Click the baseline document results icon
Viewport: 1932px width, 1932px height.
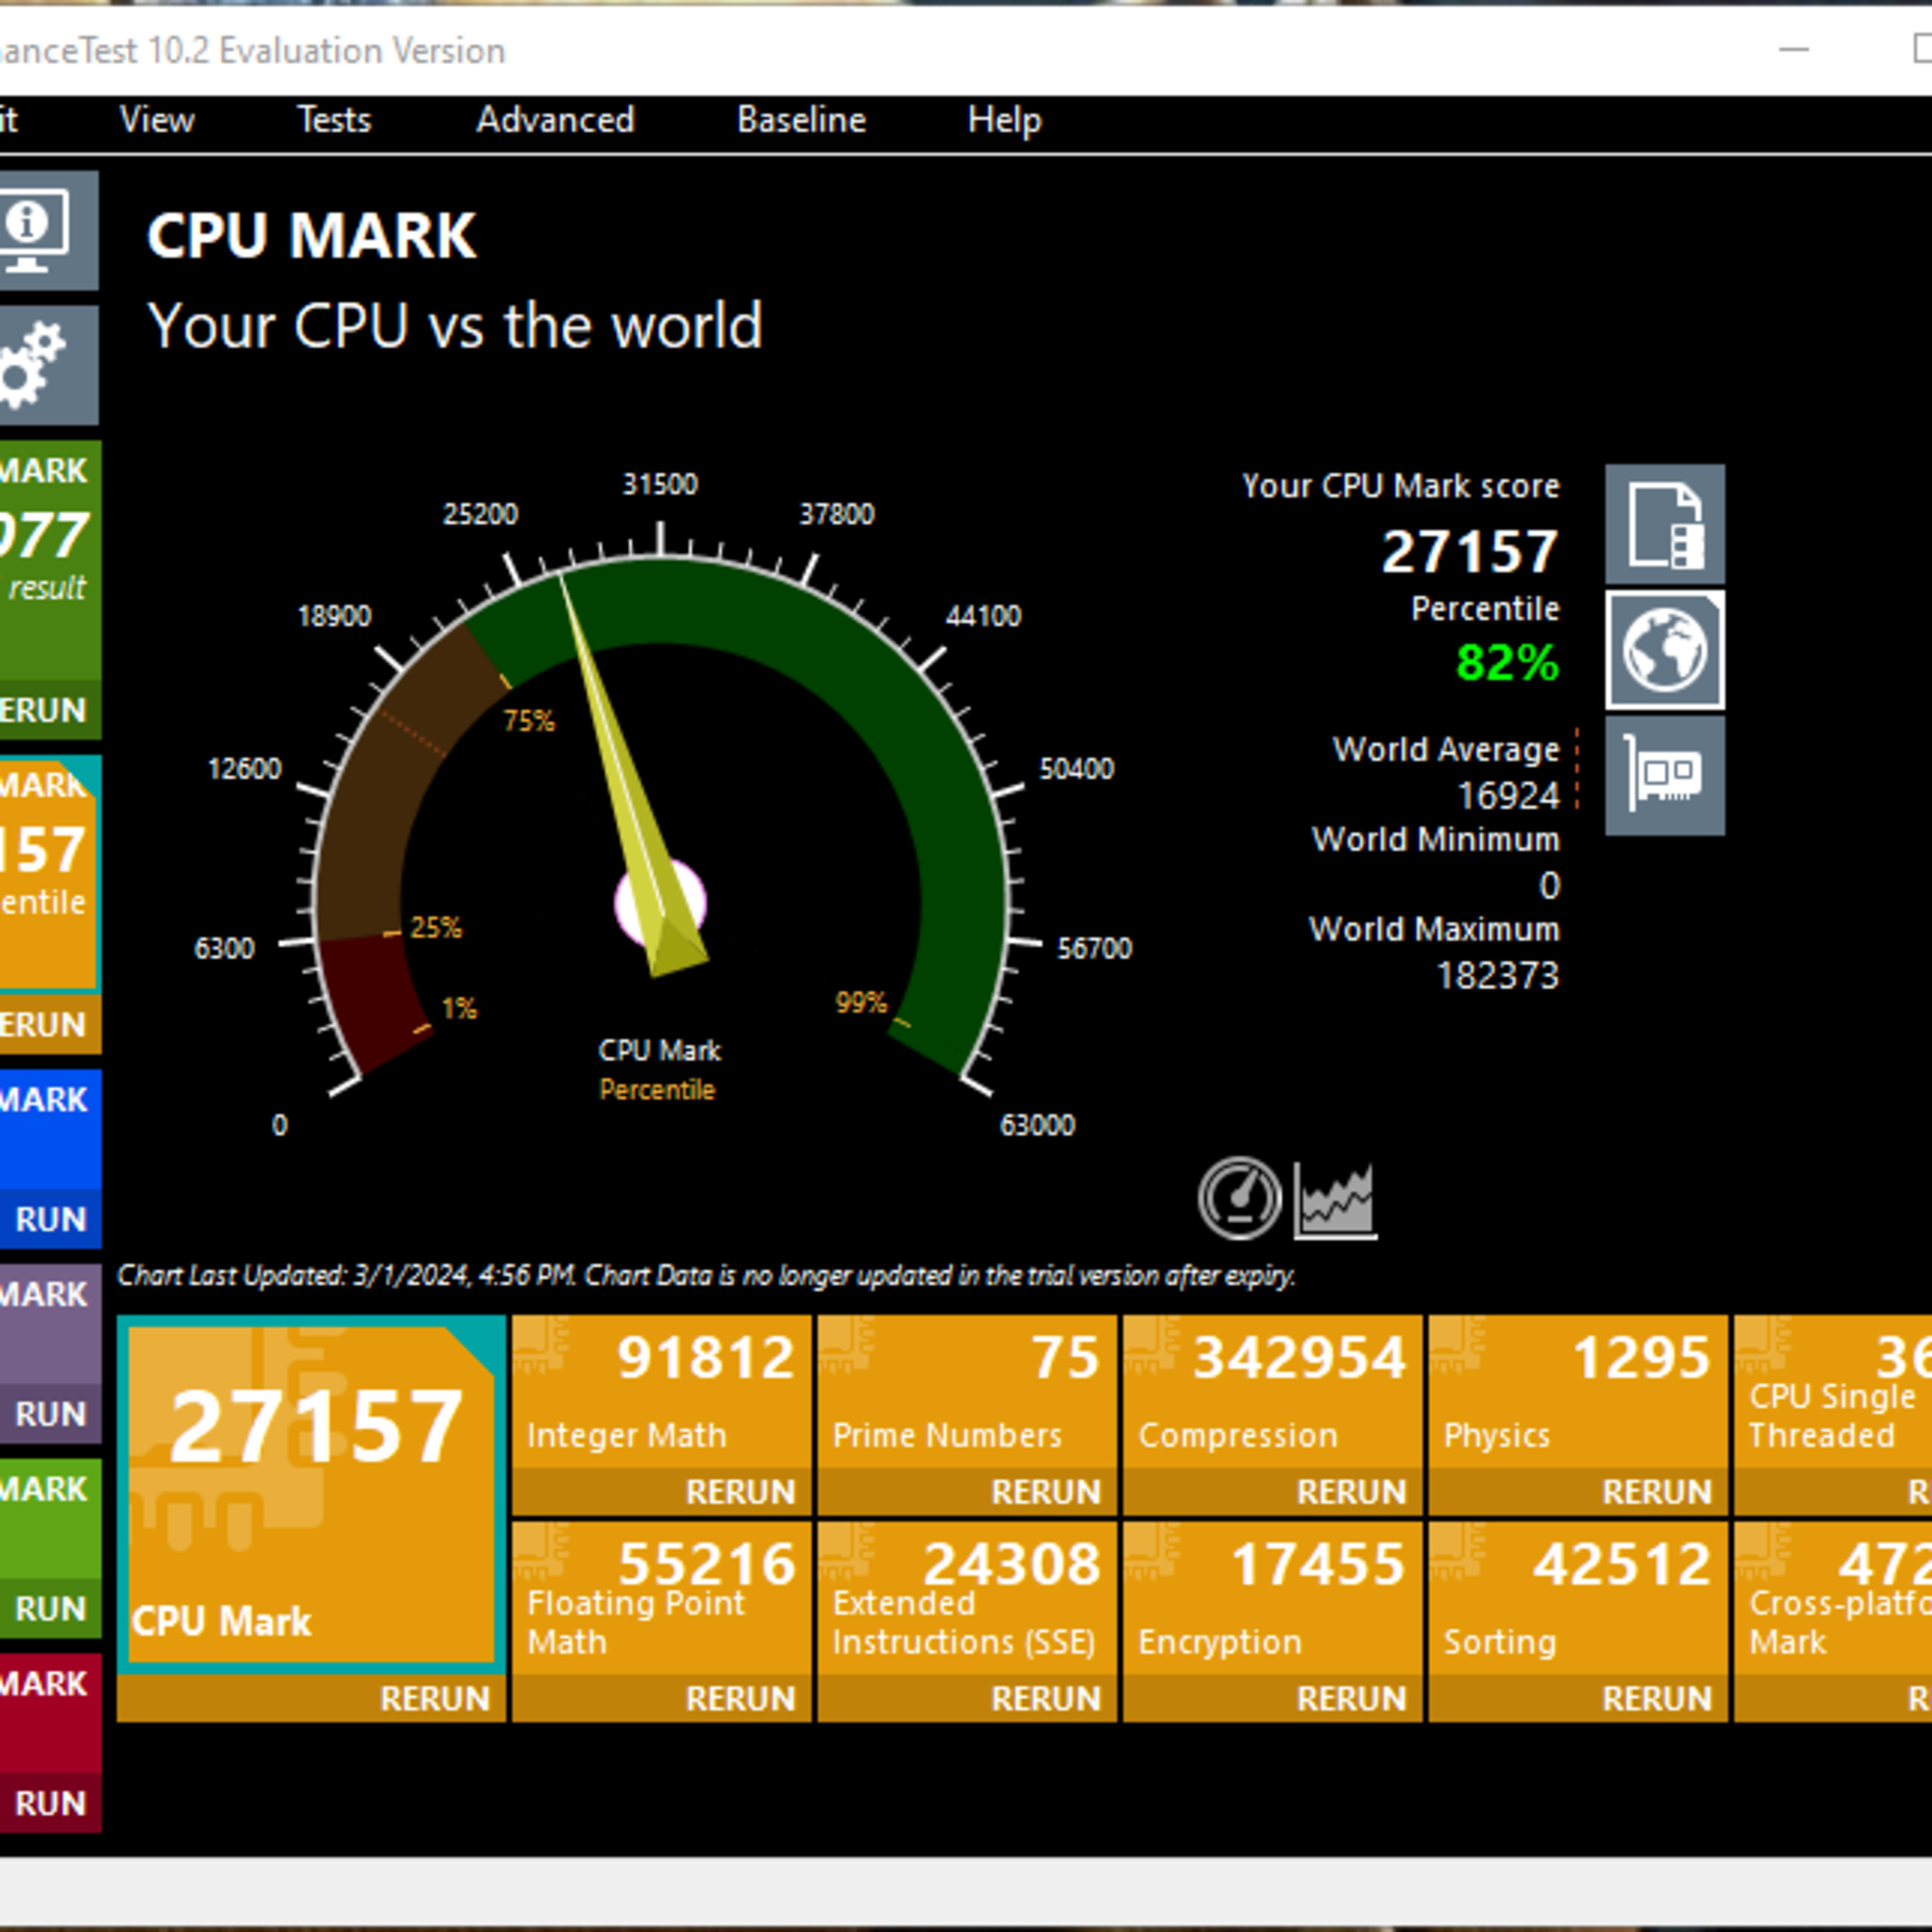pyautogui.click(x=1664, y=523)
